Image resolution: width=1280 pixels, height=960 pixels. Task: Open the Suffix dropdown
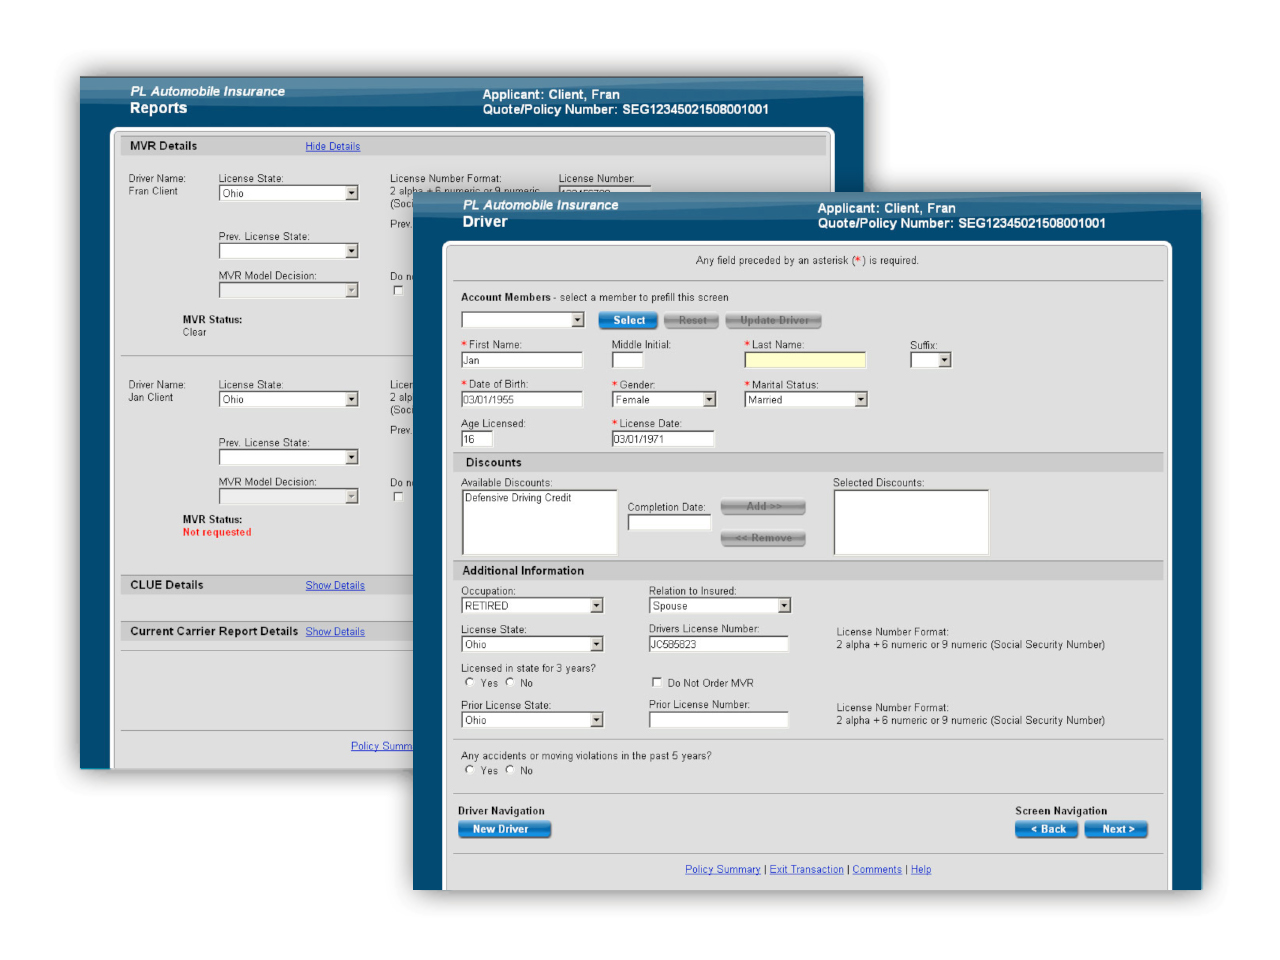(x=930, y=360)
